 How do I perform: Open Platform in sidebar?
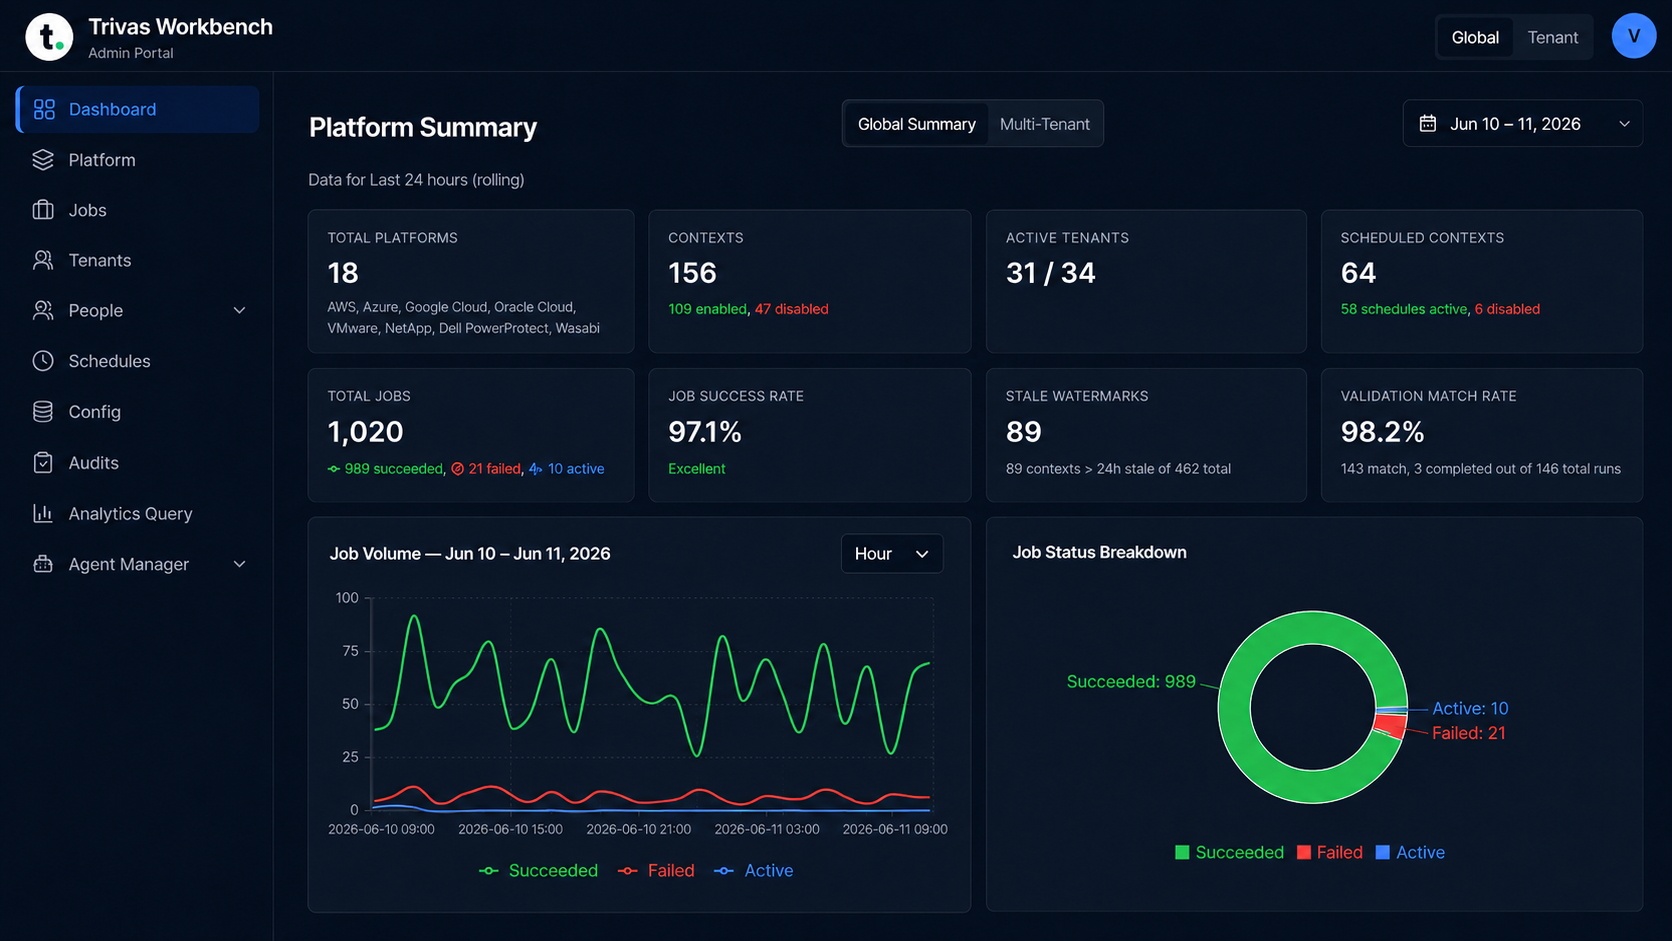point(137,160)
